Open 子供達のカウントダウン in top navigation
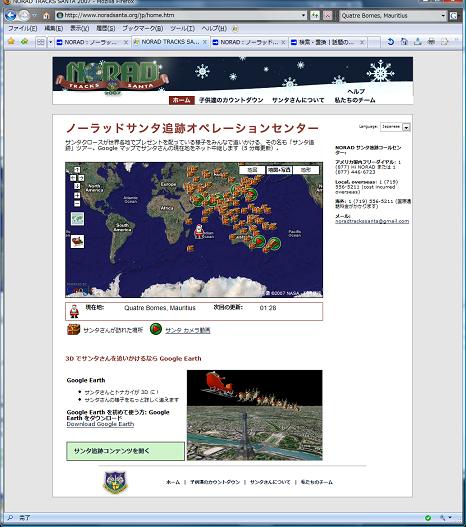Viewport: 466px width, 527px height. (x=231, y=100)
